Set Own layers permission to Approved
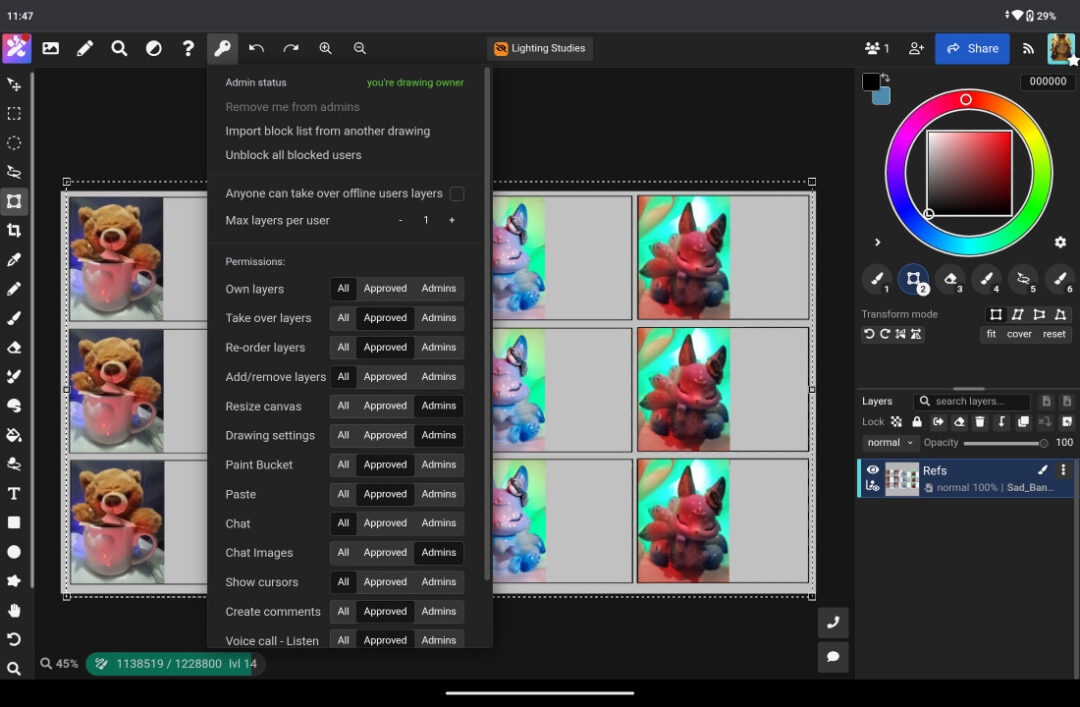Screen dimensions: 1080x707 (x=385, y=289)
